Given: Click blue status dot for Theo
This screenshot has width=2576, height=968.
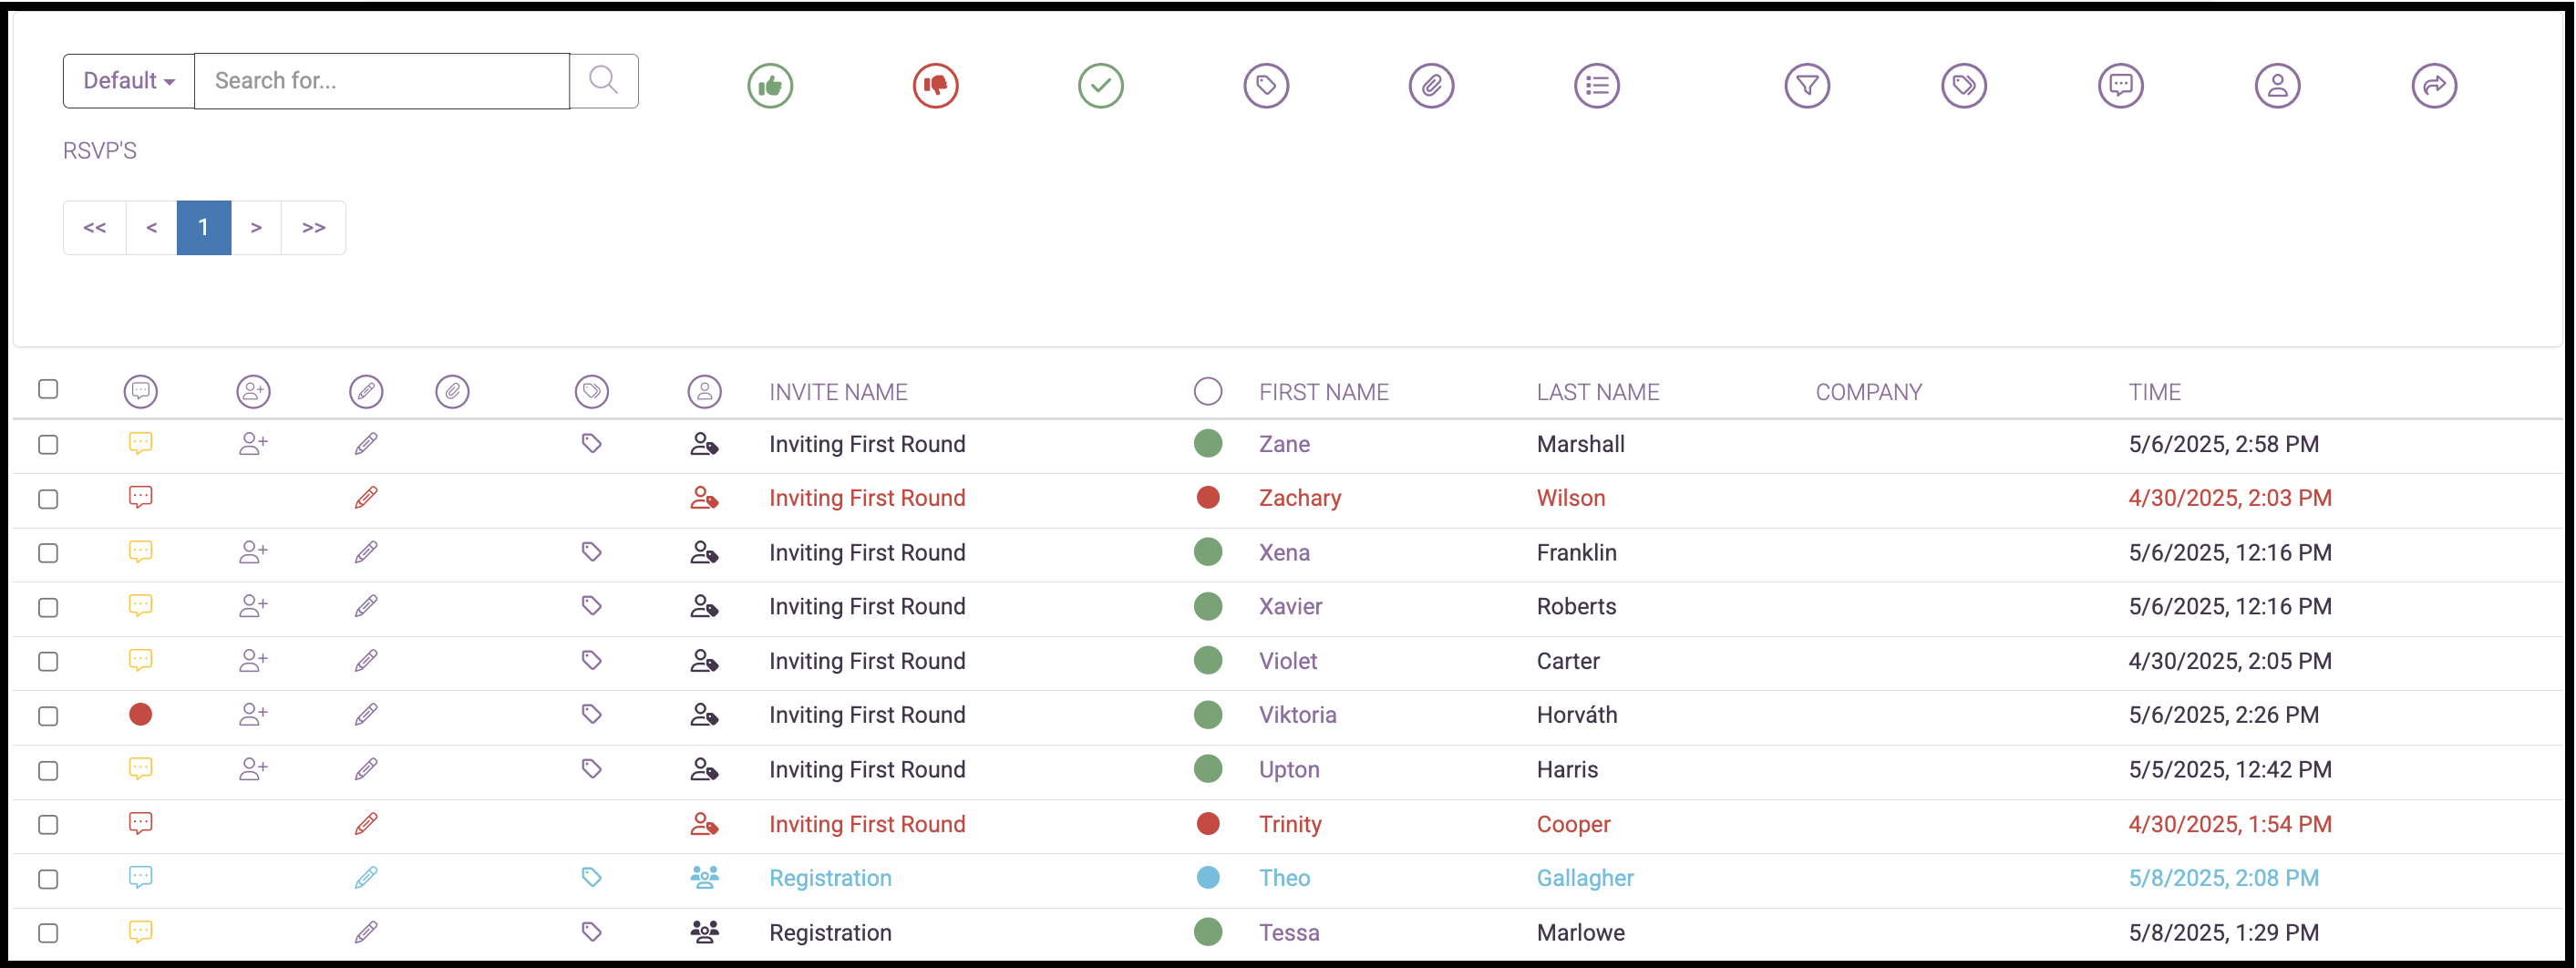Looking at the screenshot, I should click(x=1208, y=877).
